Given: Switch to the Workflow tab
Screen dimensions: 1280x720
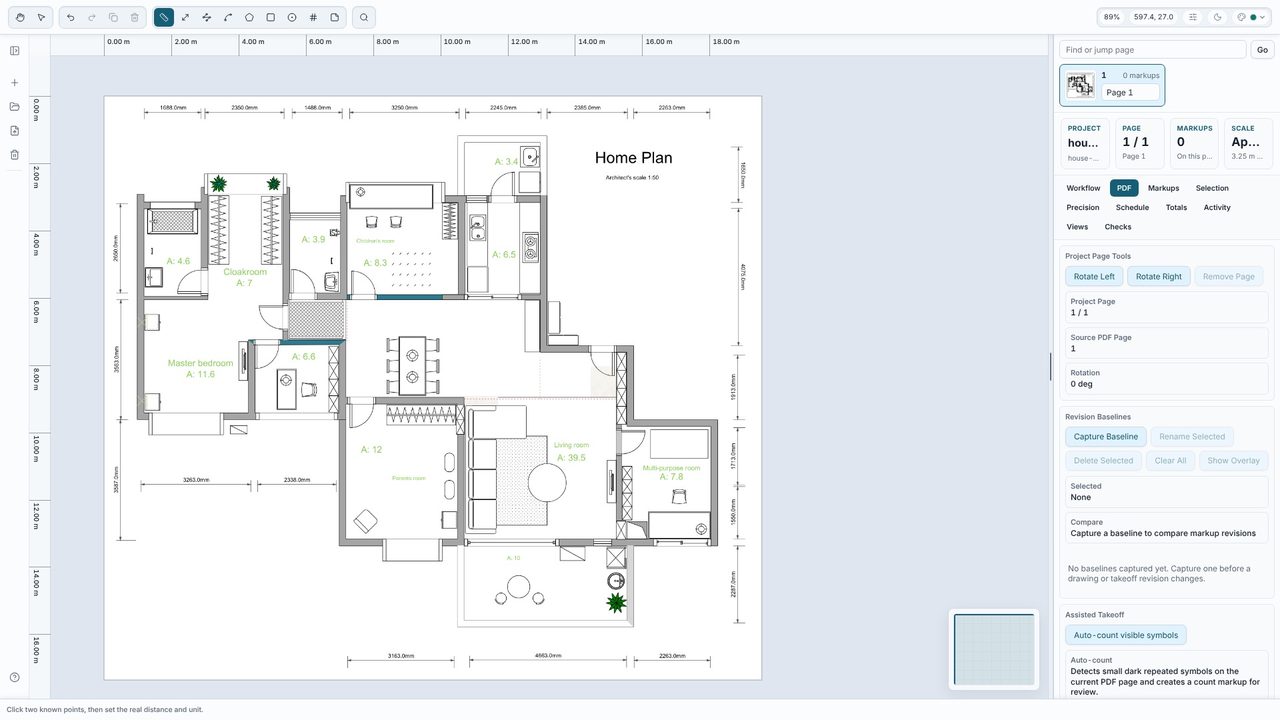Looking at the screenshot, I should tap(1083, 188).
